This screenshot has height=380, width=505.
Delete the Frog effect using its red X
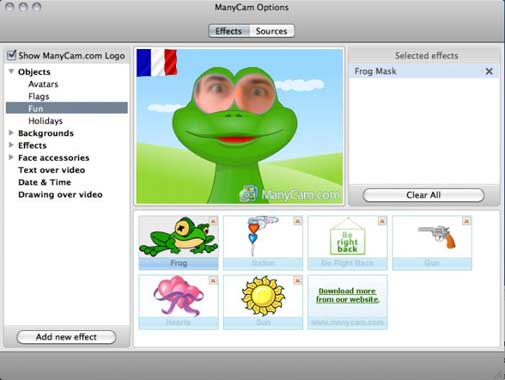click(x=213, y=221)
